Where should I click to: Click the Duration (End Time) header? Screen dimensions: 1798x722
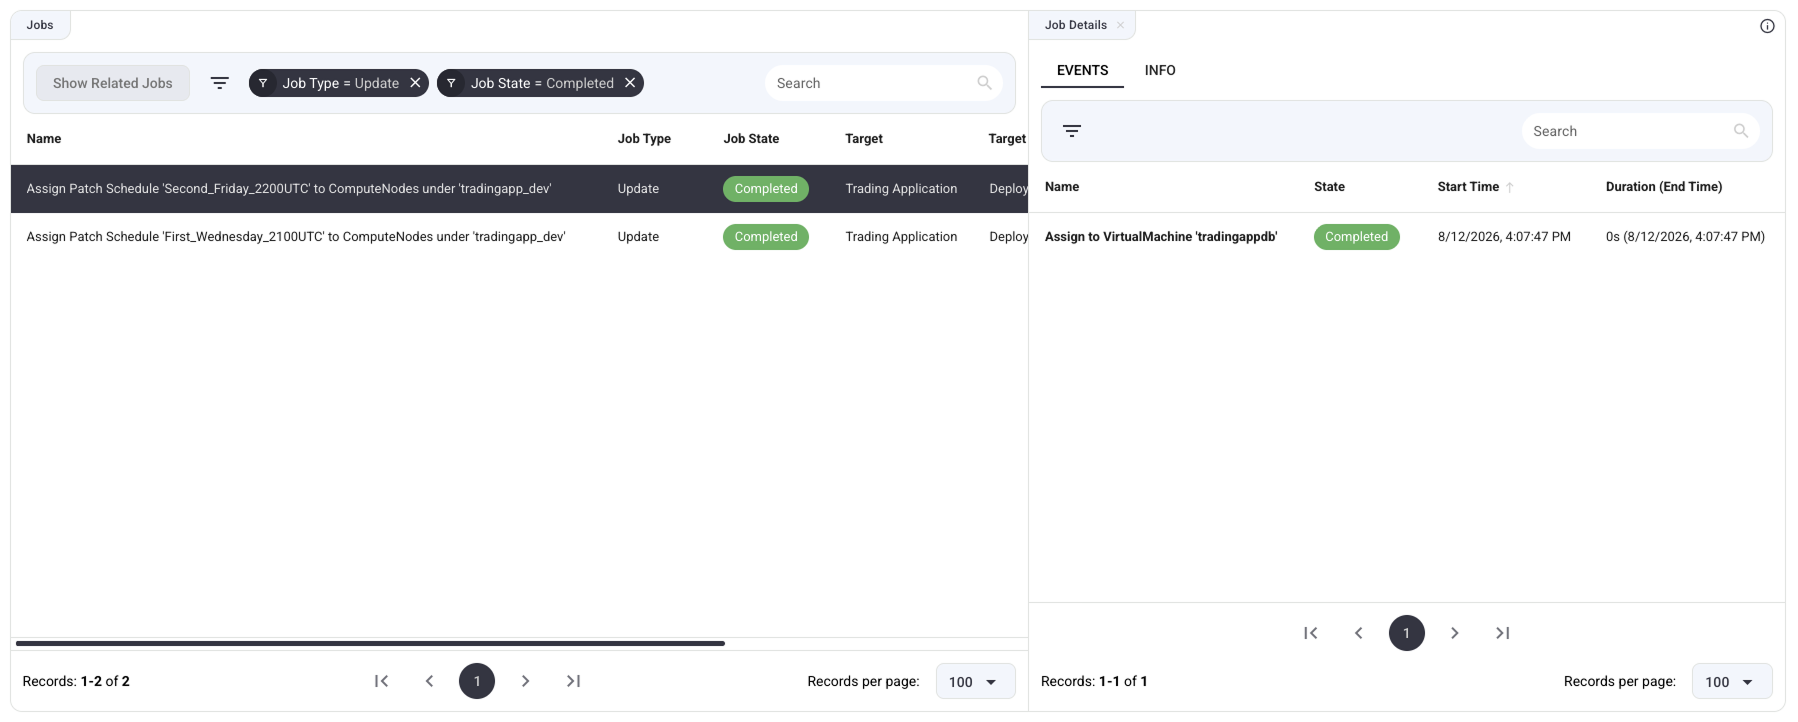1664,187
